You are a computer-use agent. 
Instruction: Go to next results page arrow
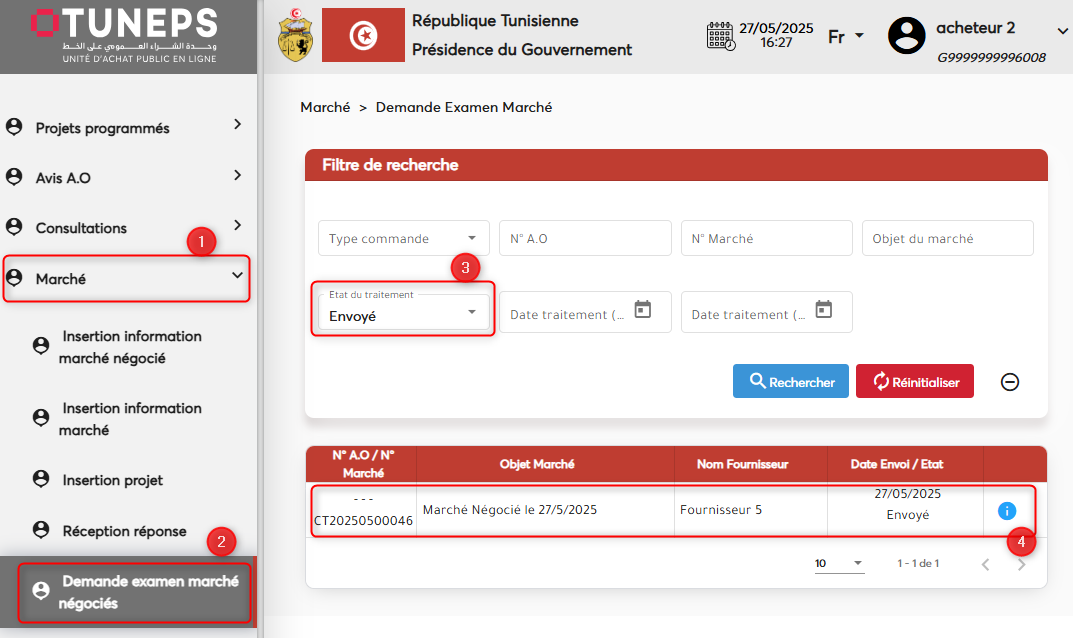(x=1021, y=564)
